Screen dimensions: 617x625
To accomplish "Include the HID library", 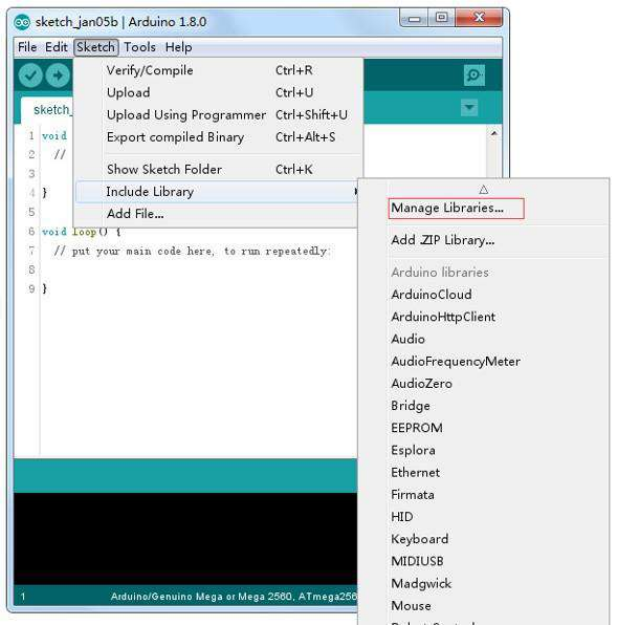I will 402,517.
